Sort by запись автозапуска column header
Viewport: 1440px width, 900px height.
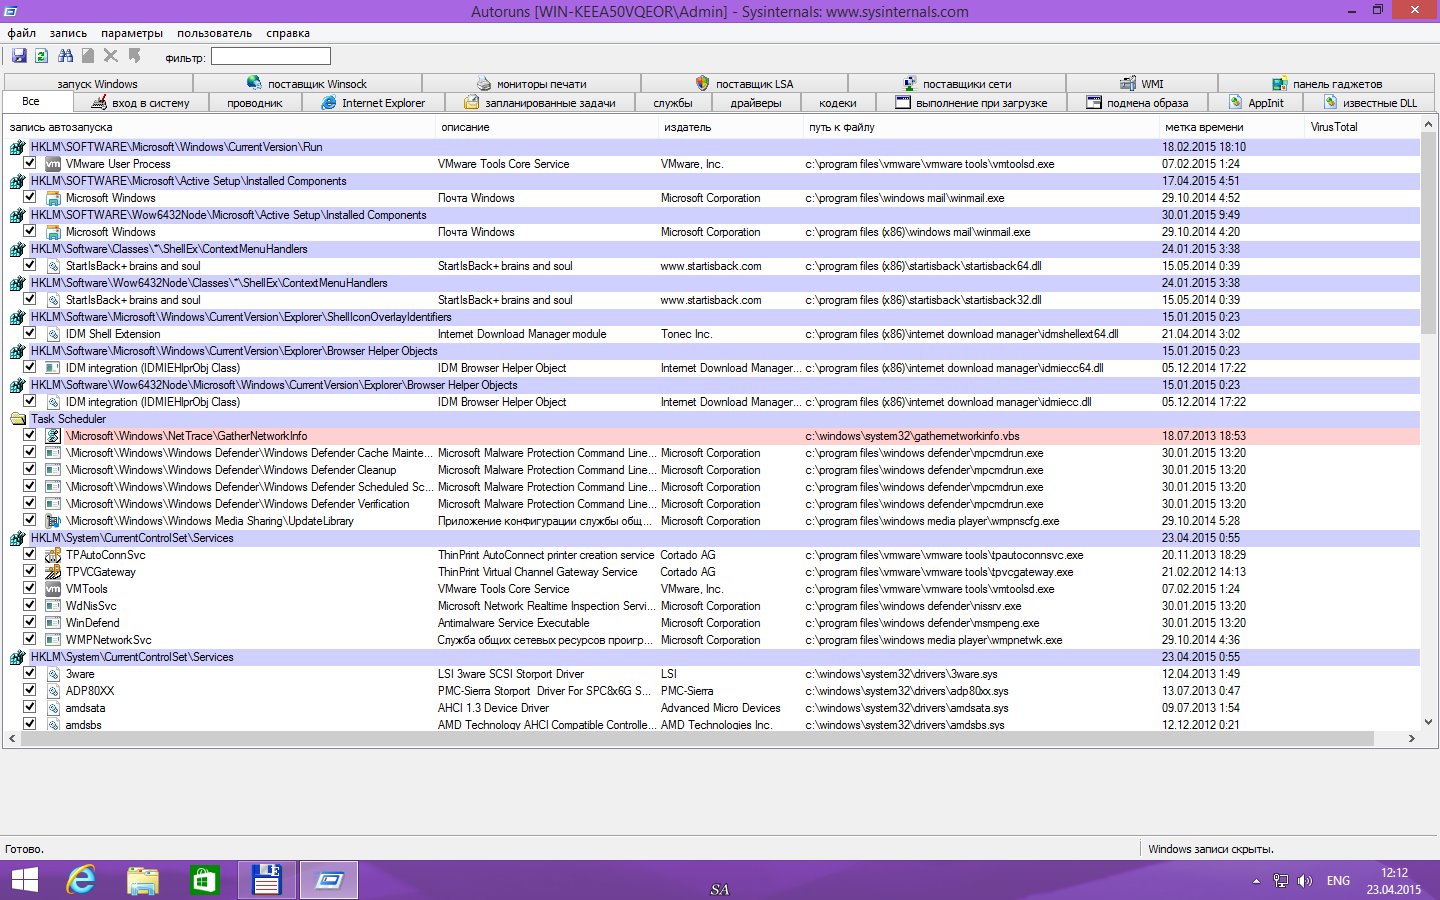coord(220,127)
